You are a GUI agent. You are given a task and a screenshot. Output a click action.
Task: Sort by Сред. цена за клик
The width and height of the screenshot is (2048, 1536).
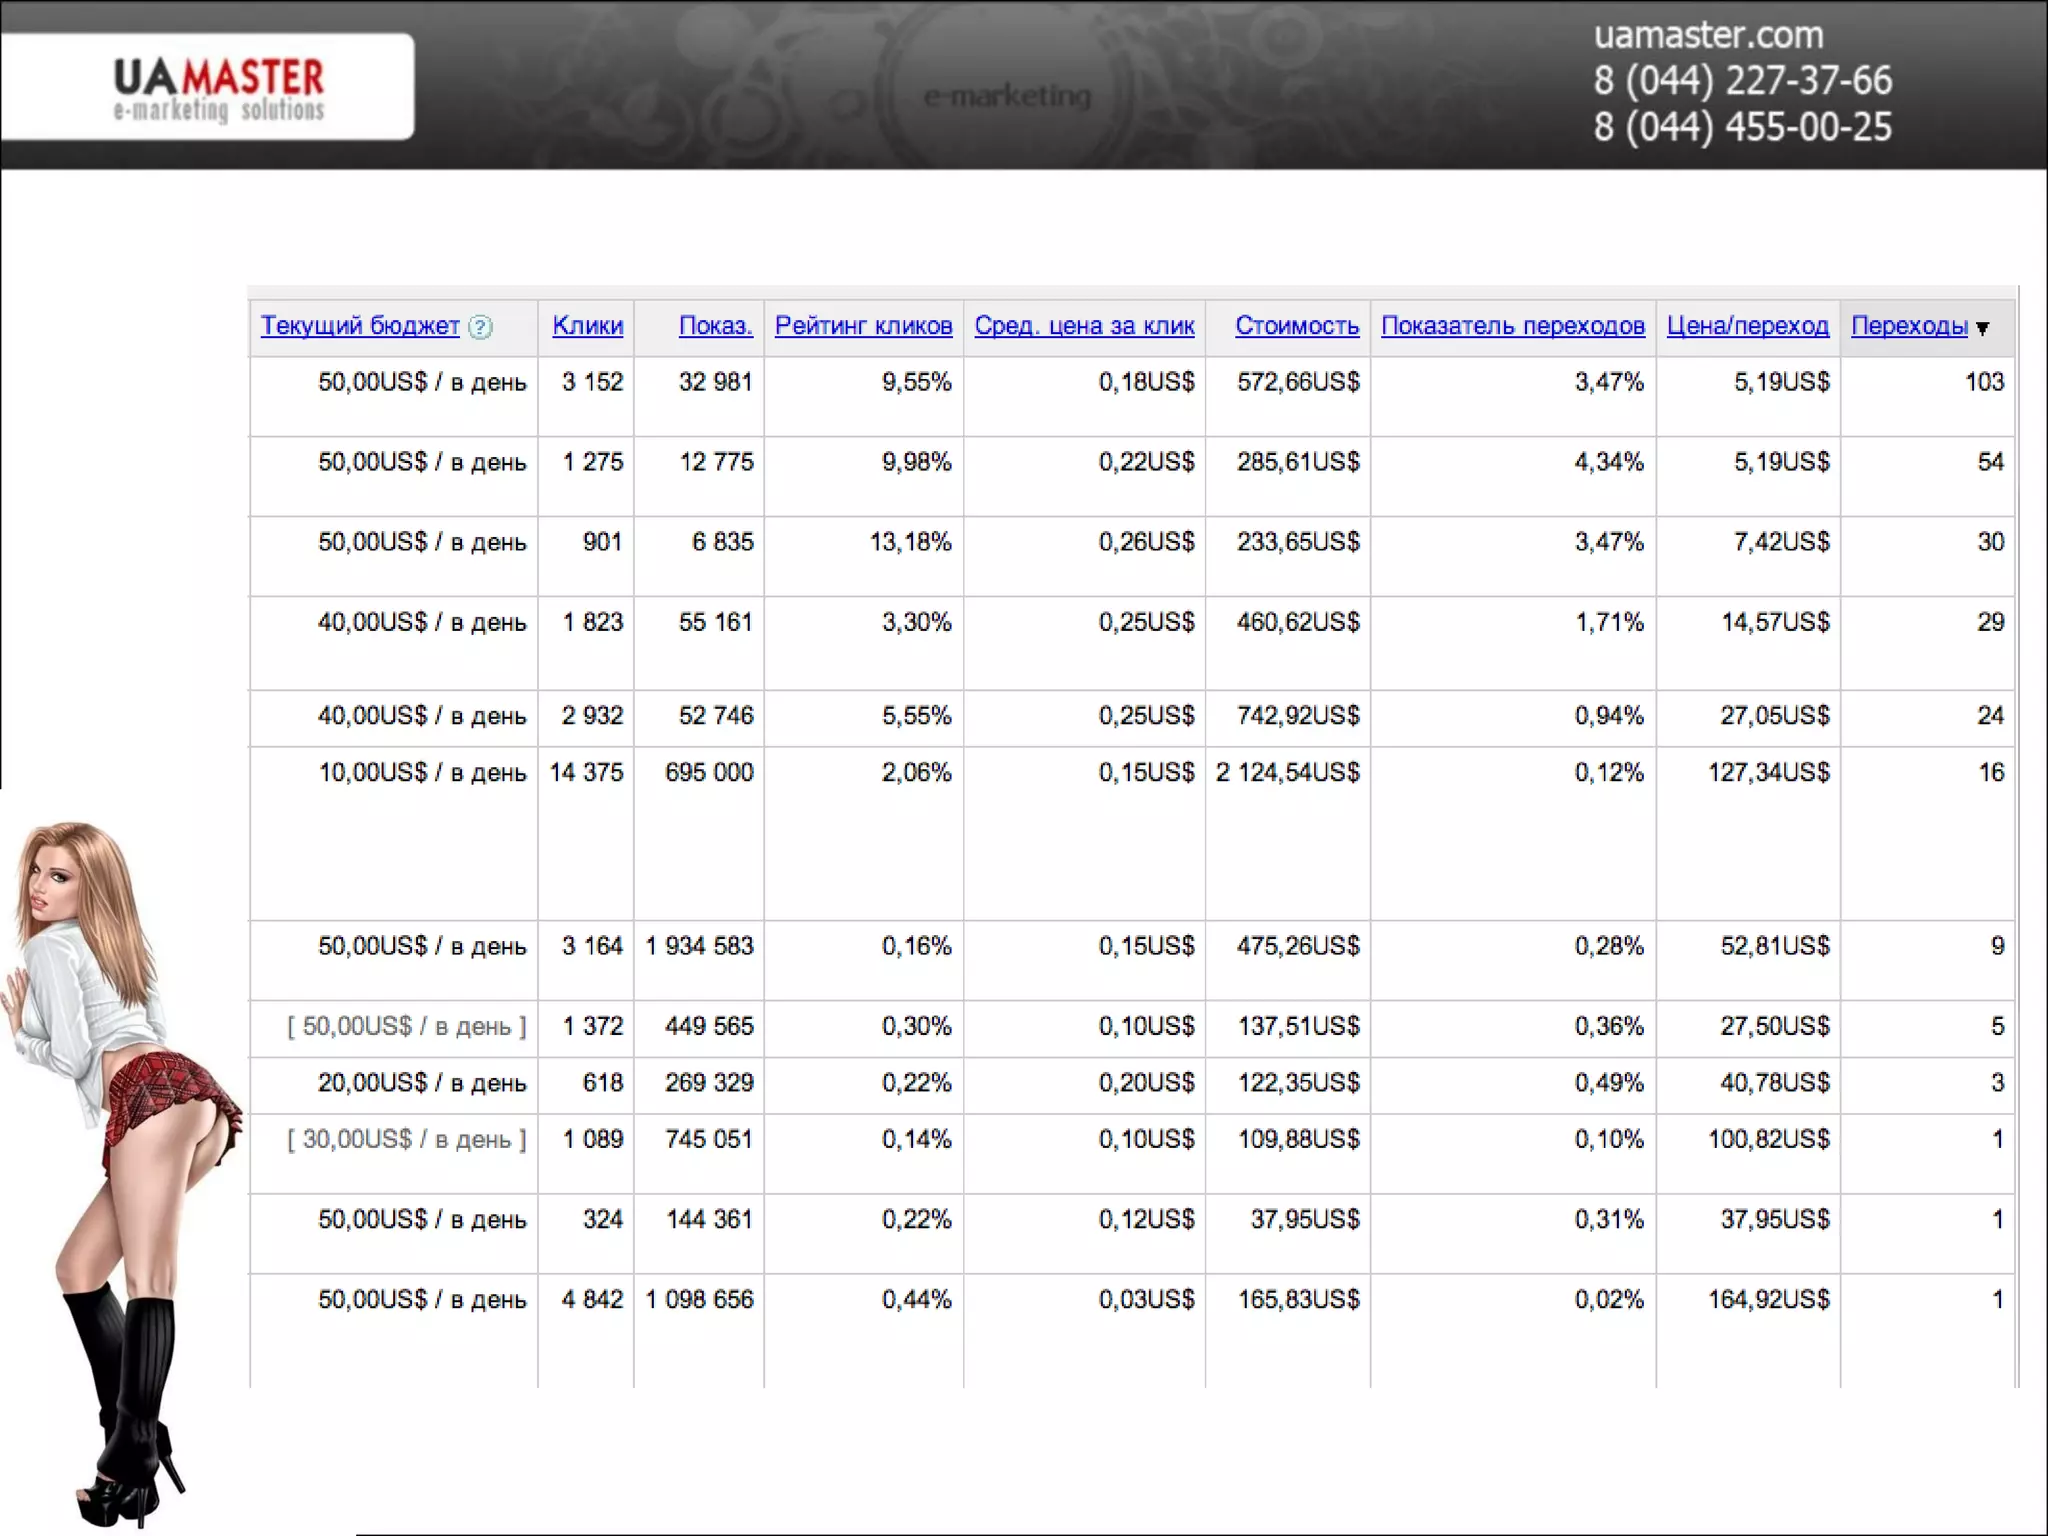click(1084, 326)
